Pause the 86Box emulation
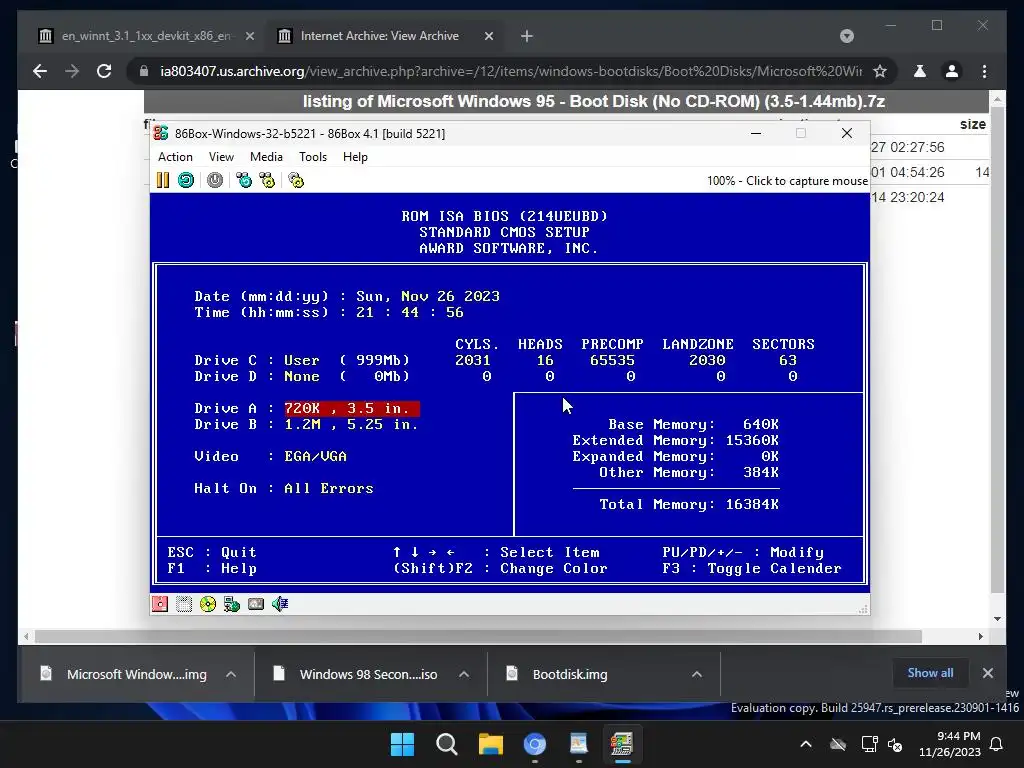The height and width of the screenshot is (768, 1024). pos(163,180)
